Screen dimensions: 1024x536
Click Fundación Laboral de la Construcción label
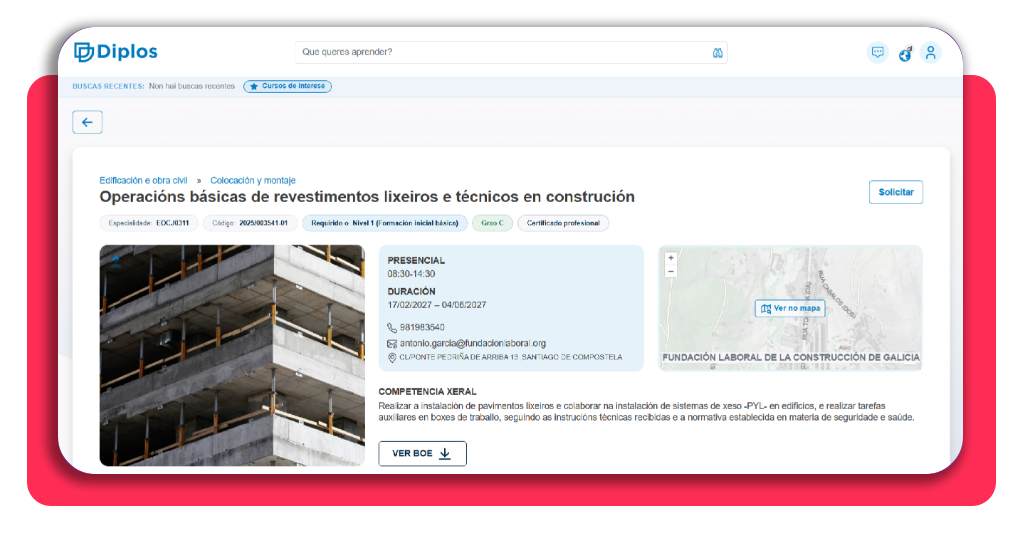[791, 358]
